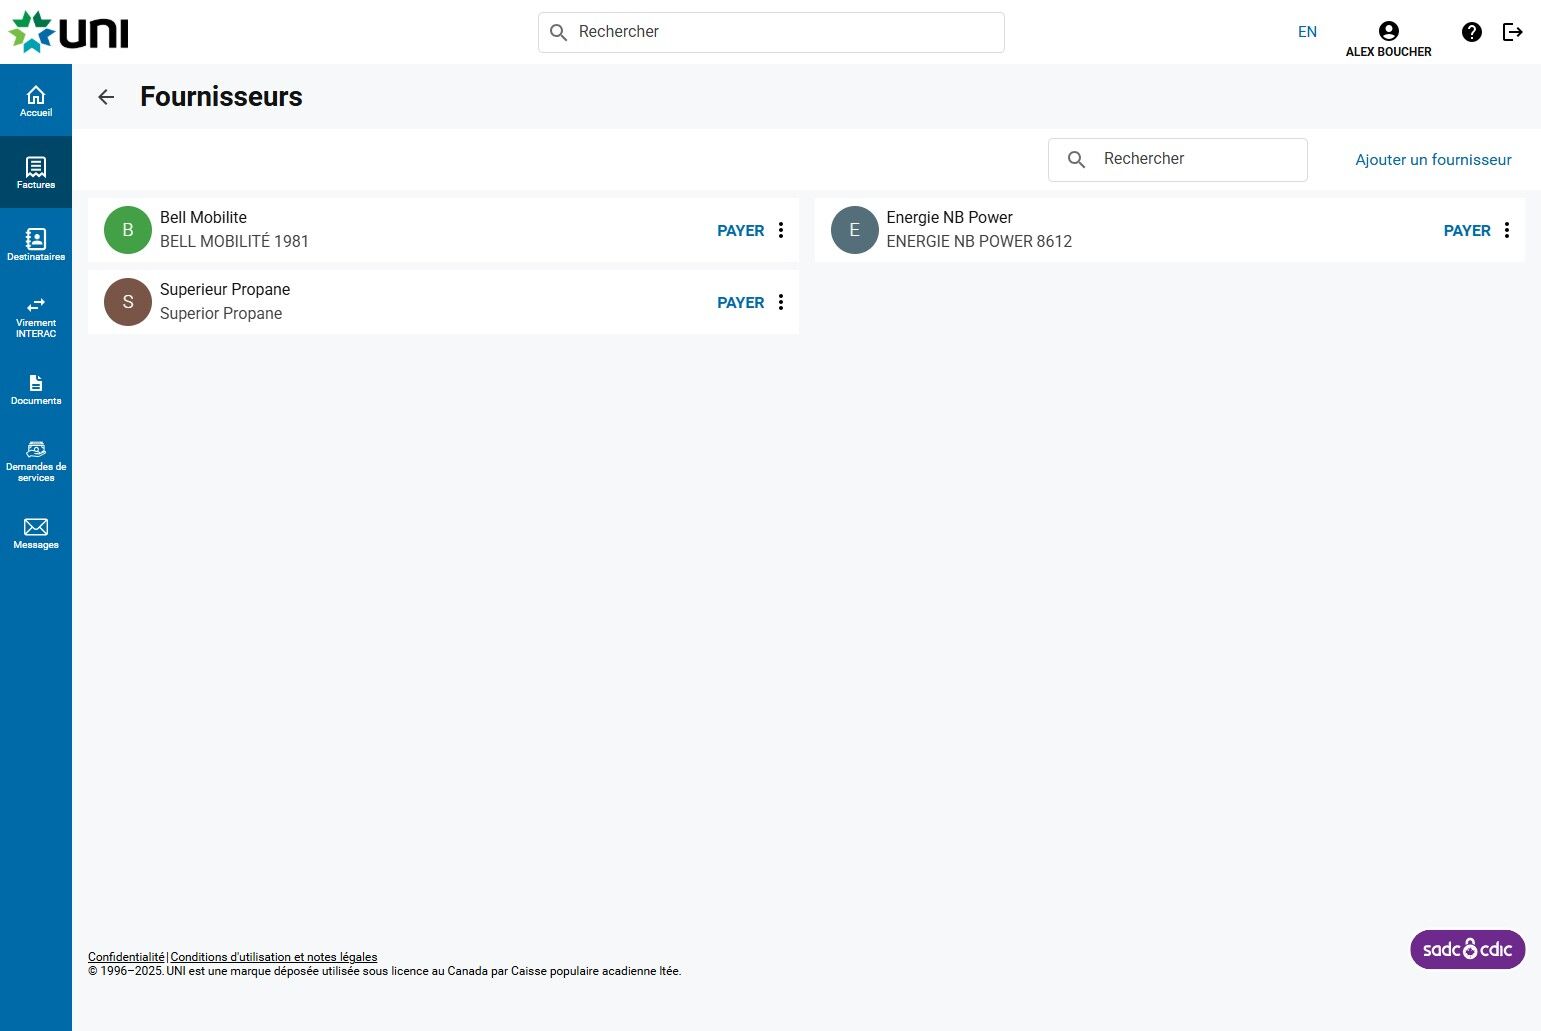Go to Accueil home in sidebar

coord(36,100)
